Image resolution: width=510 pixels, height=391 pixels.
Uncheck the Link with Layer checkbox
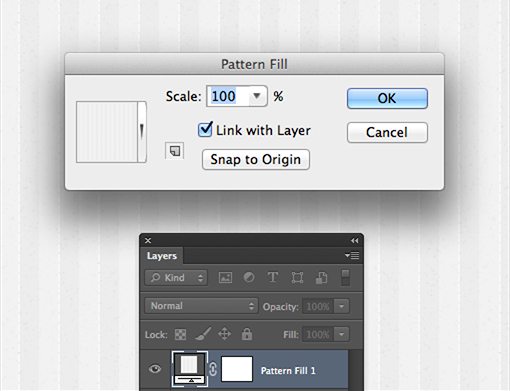click(205, 129)
